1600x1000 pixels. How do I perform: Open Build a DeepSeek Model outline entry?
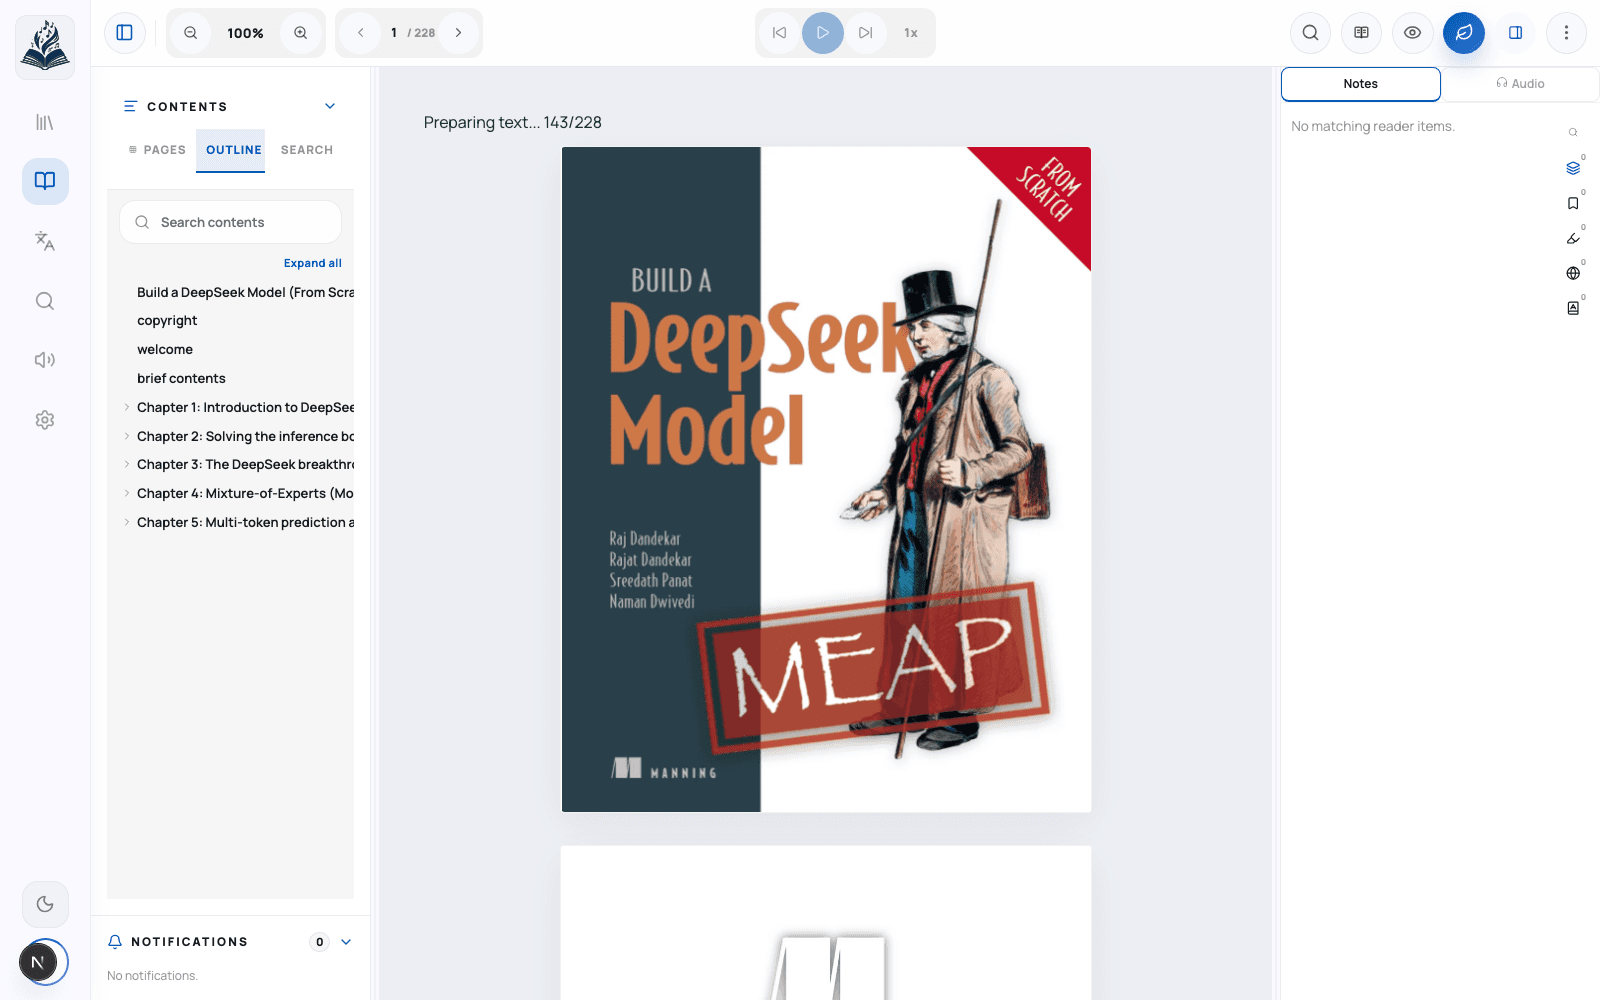click(245, 292)
